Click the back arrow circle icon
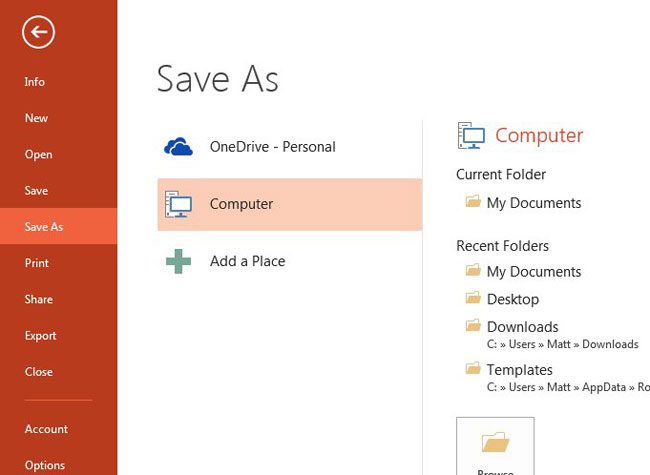The width and height of the screenshot is (650, 475). [38, 33]
